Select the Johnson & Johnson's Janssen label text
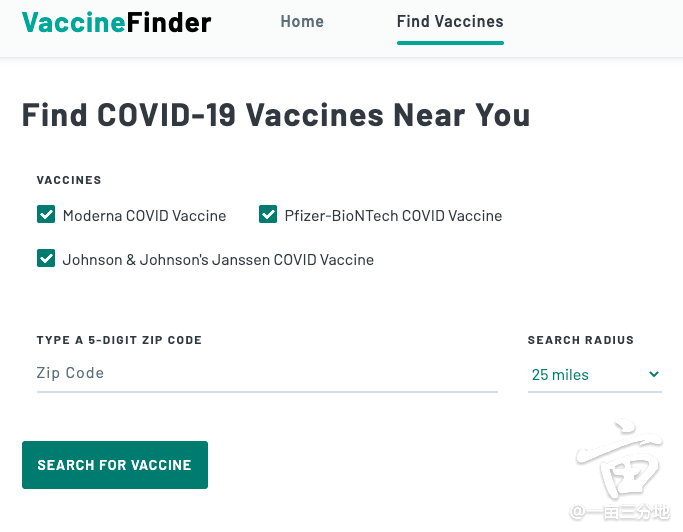 (218, 260)
